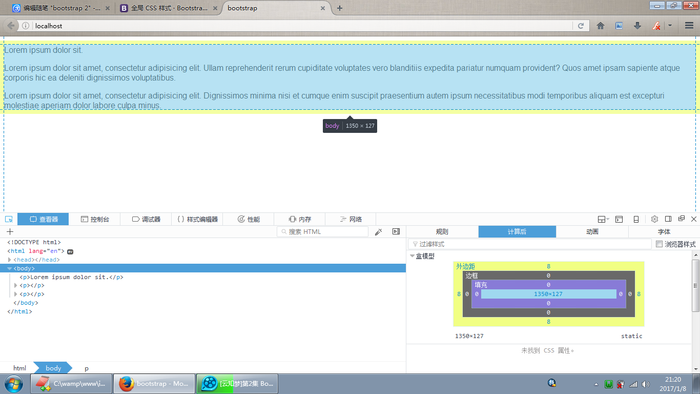Switch to the 内存 Memory tab

[300, 219]
